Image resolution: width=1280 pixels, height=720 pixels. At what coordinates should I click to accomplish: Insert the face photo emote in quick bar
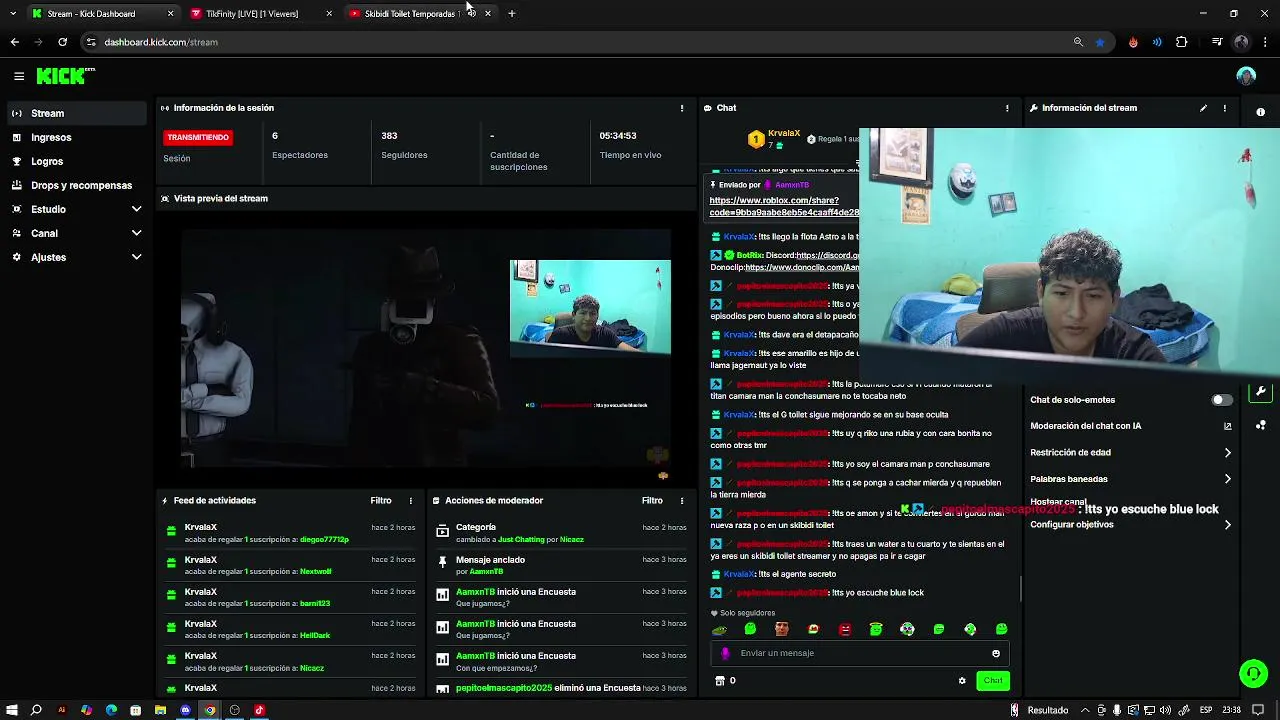point(782,629)
